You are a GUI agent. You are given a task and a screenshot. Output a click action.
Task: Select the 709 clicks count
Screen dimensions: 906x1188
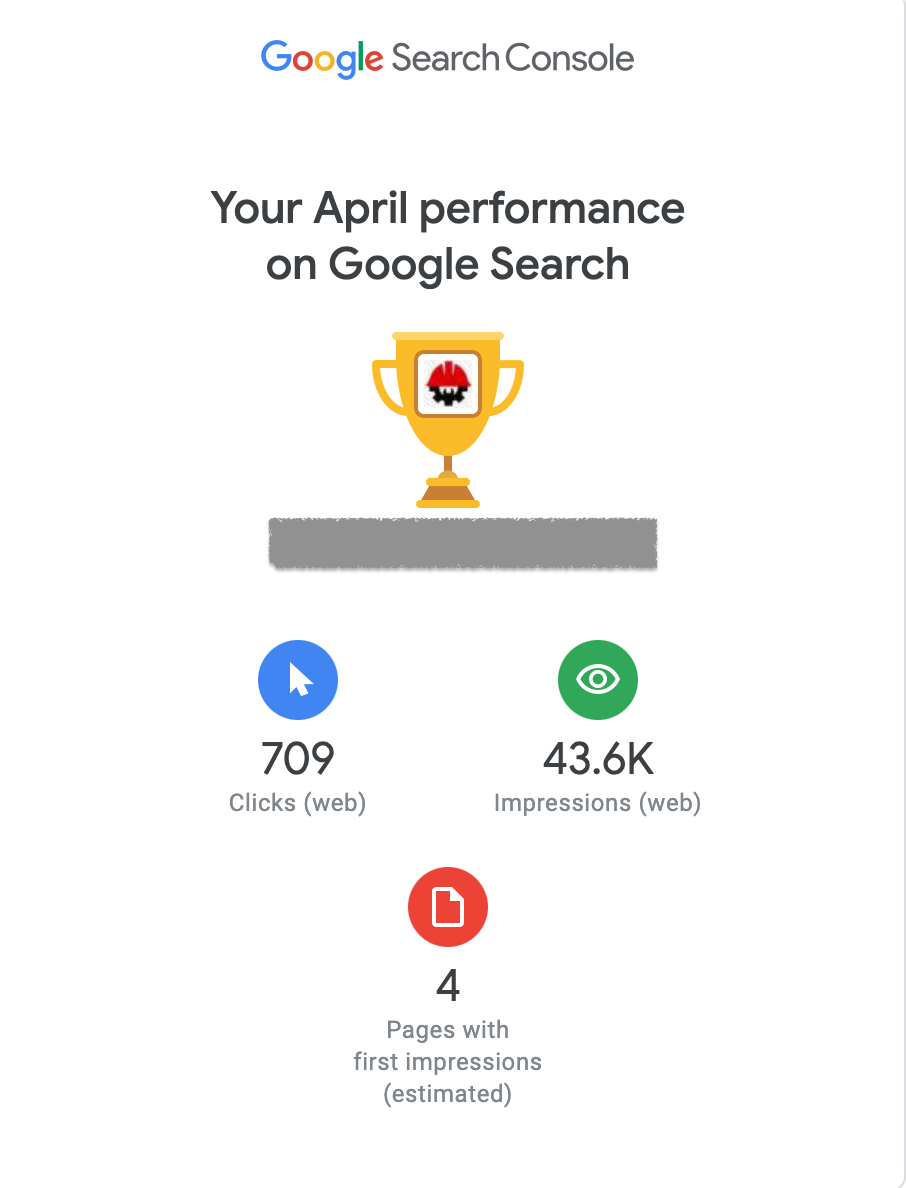click(x=298, y=759)
